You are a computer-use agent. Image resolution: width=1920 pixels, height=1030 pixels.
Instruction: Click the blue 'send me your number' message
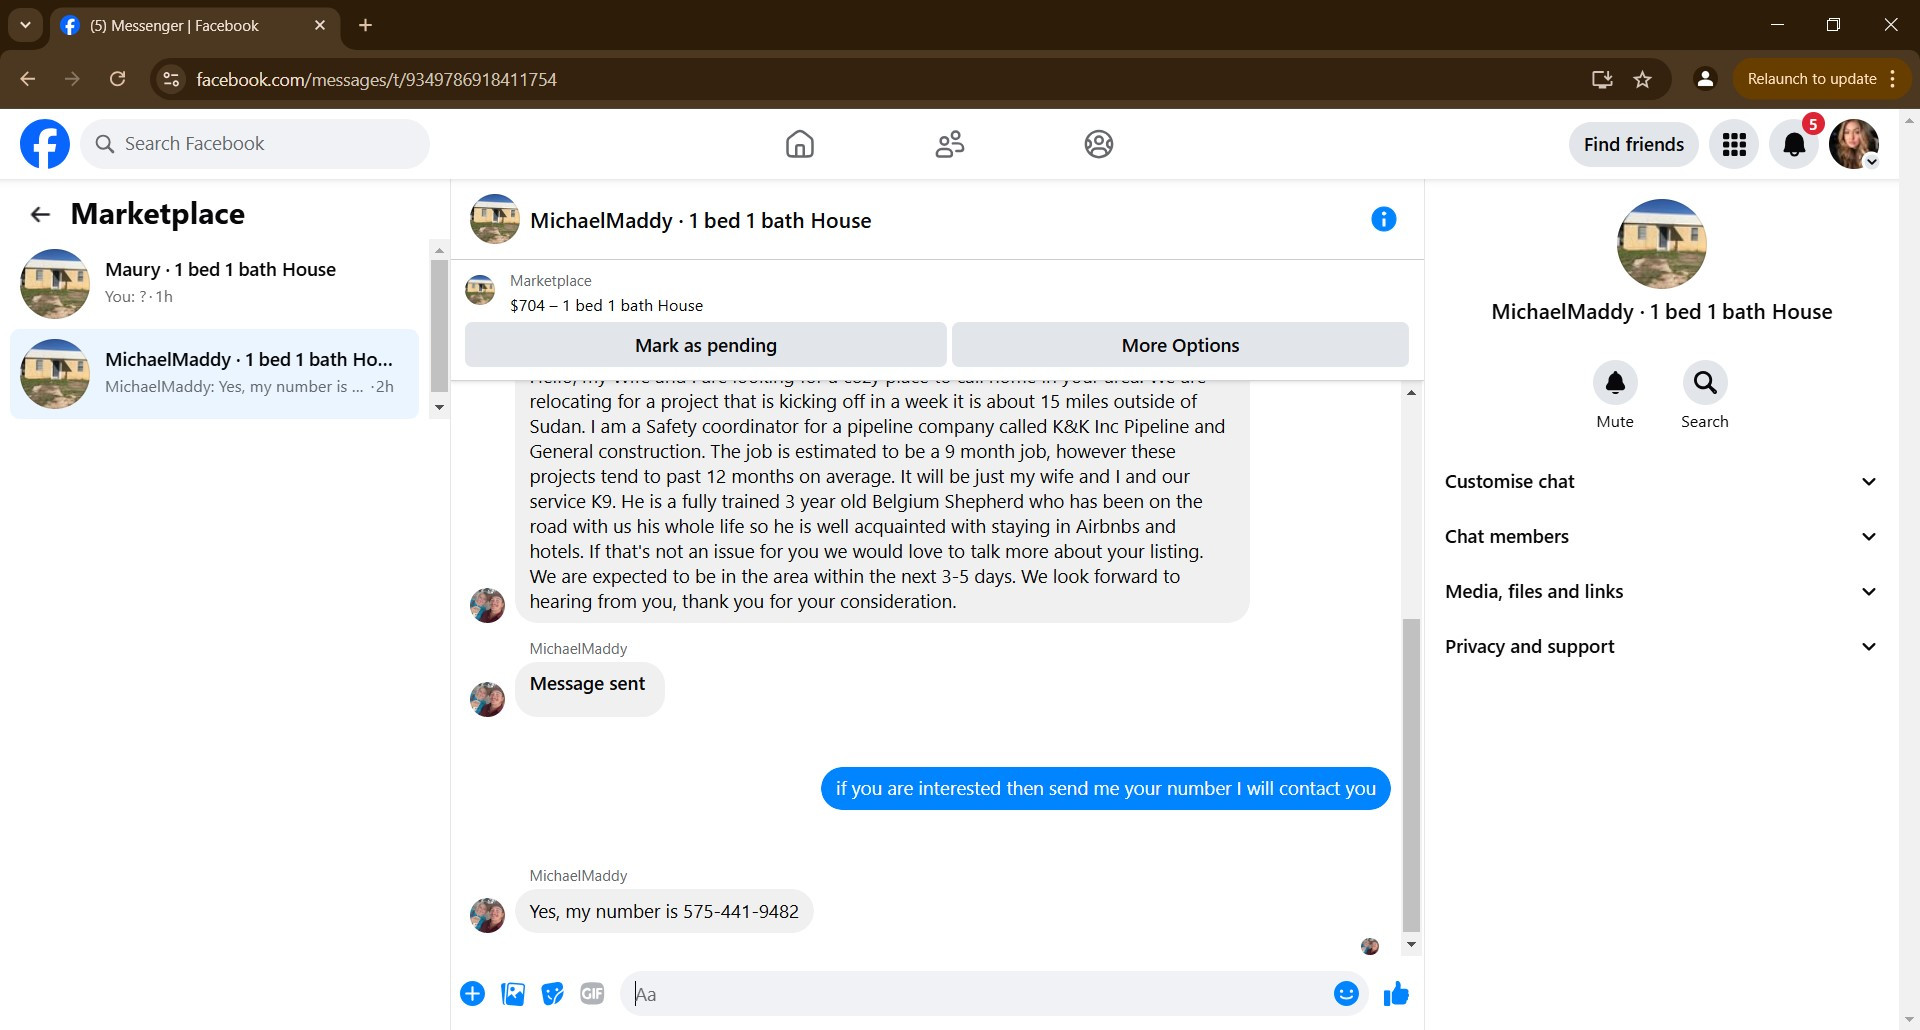tap(1106, 789)
